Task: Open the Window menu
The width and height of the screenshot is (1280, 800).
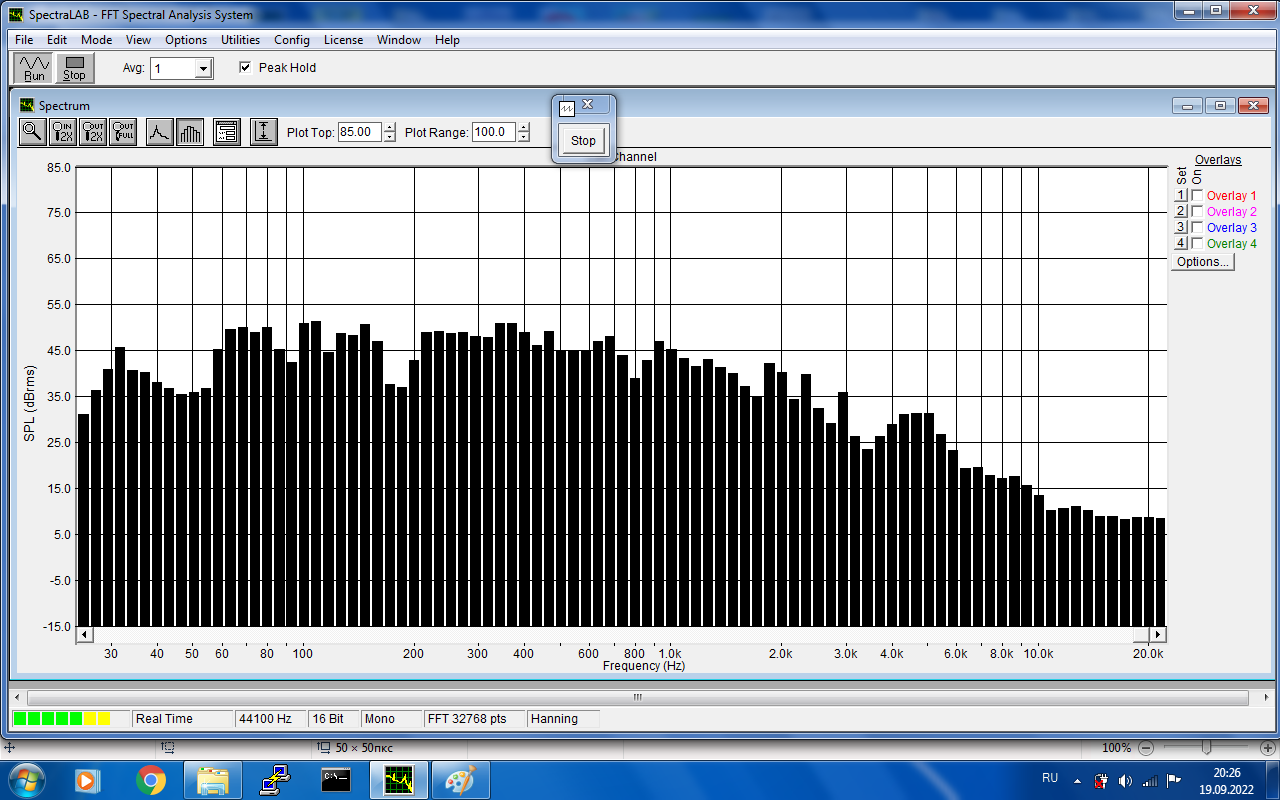Action: click(x=399, y=40)
